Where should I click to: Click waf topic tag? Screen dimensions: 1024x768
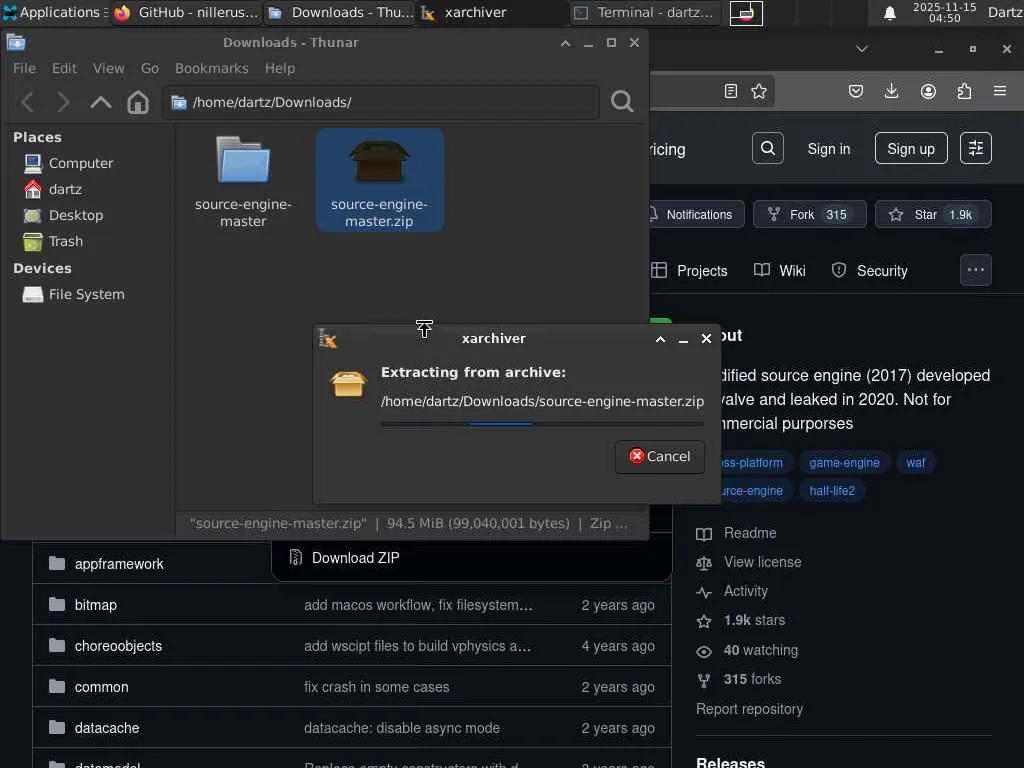915,462
